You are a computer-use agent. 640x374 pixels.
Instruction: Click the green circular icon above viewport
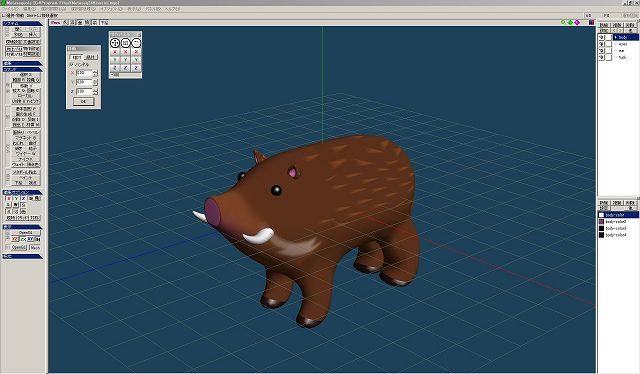point(564,22)
